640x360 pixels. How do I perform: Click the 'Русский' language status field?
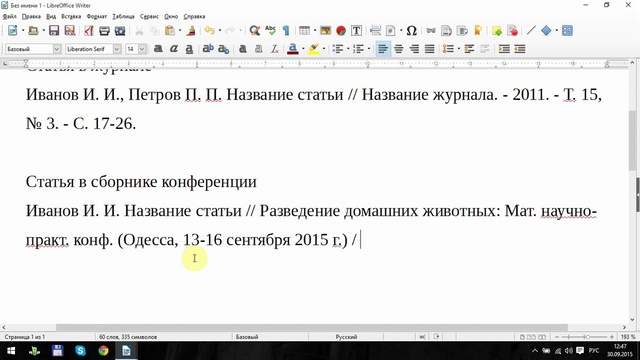[x=346, y=337]
